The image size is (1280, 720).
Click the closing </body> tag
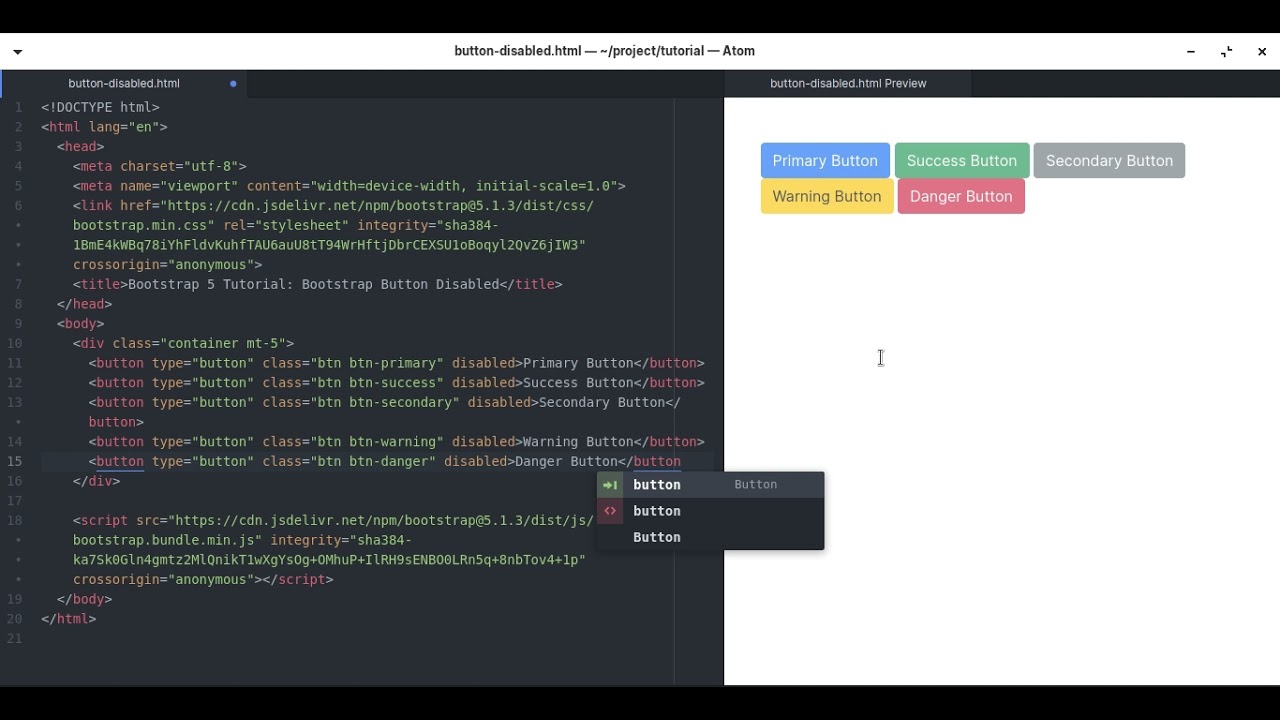[x=85, y=599]
